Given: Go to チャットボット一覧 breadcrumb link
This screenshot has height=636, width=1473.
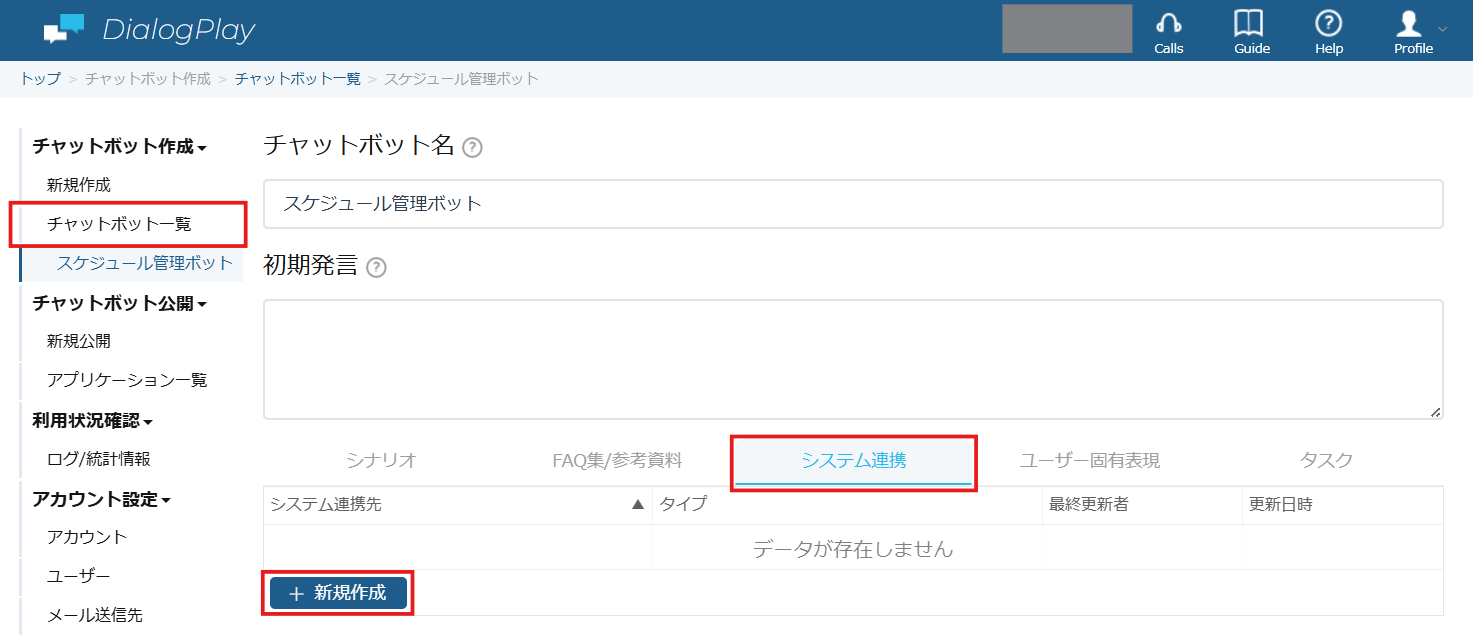Looking at the screenshot, I should (298, 78).
